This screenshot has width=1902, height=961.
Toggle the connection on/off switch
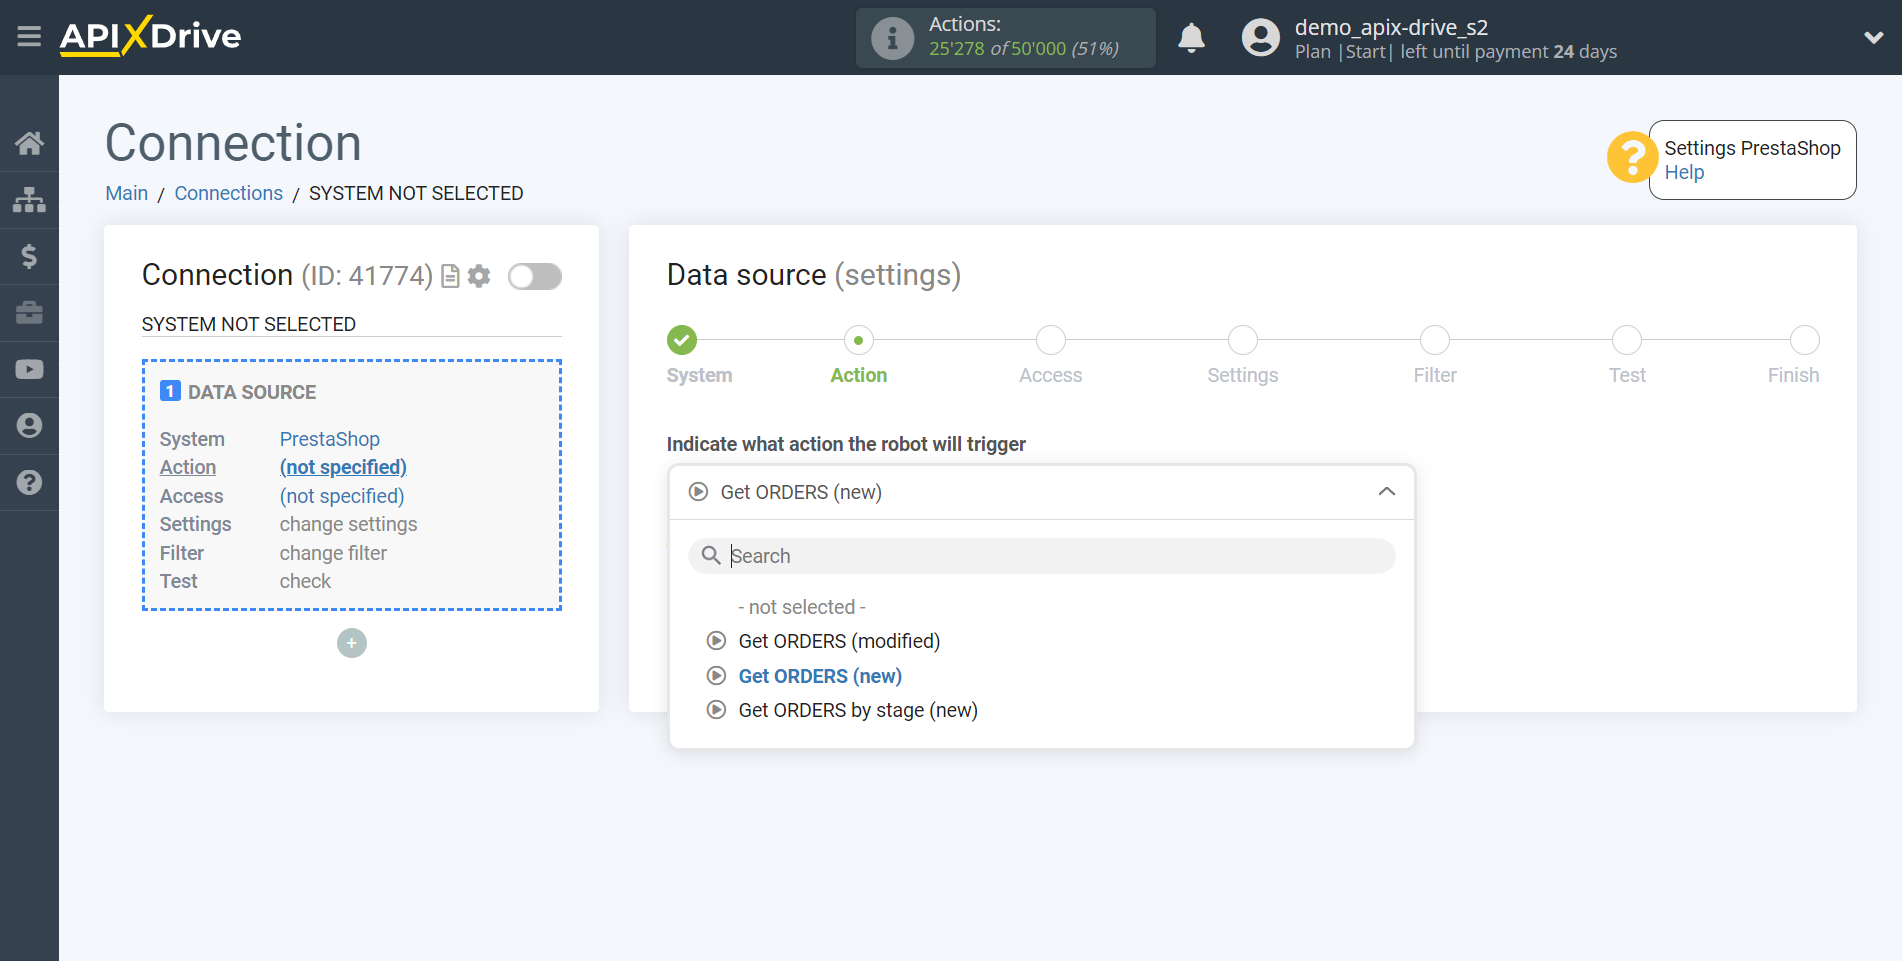pyautogui.click(x=534, y=276)
